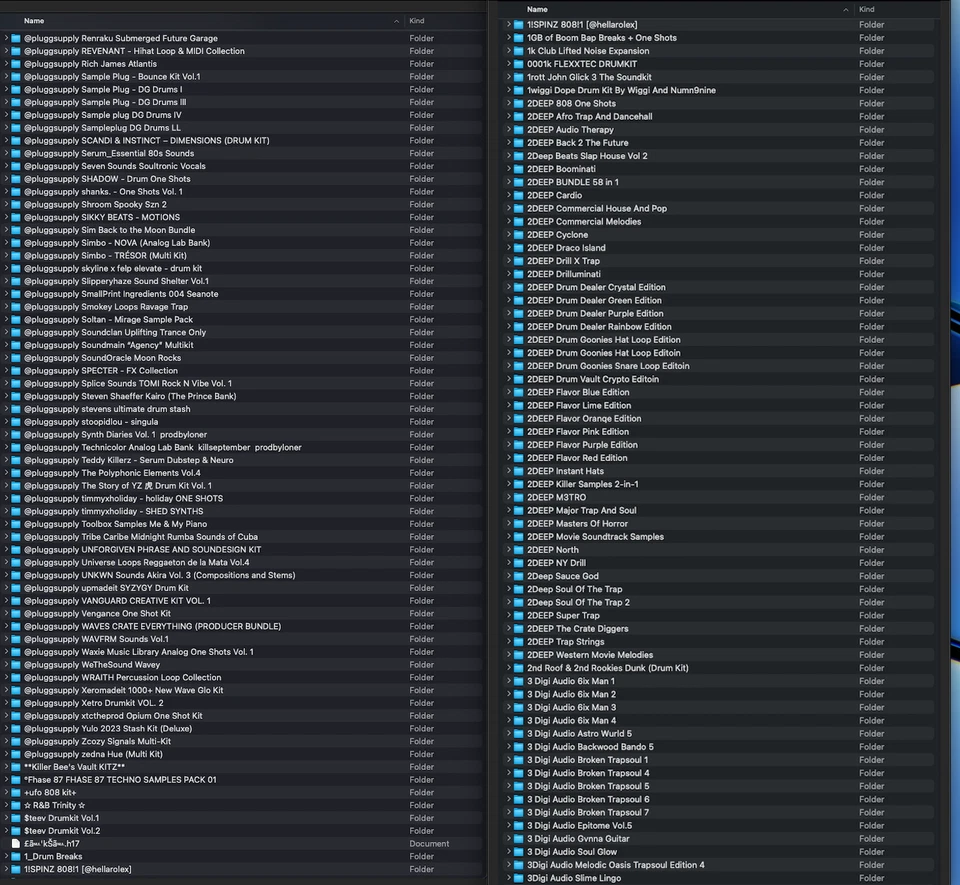Select 2DEEP Movie Soundtrack Samples row
The height and width of the screenshot is (885, 960).
tap(718, 537)
